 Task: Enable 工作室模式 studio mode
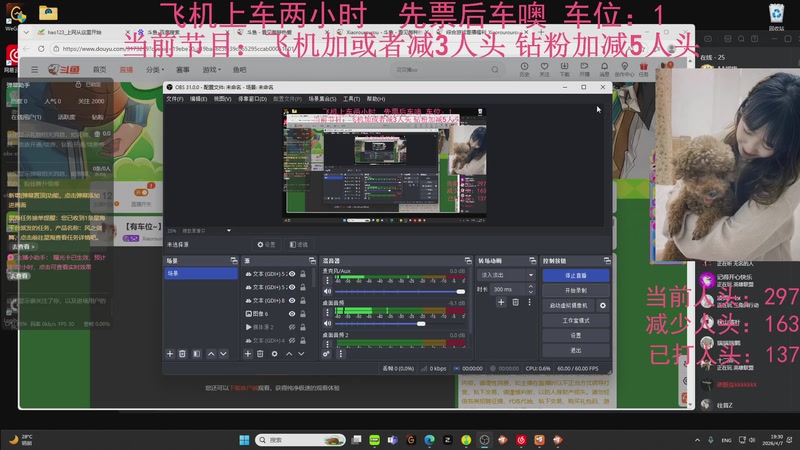(x=576, y=320)
